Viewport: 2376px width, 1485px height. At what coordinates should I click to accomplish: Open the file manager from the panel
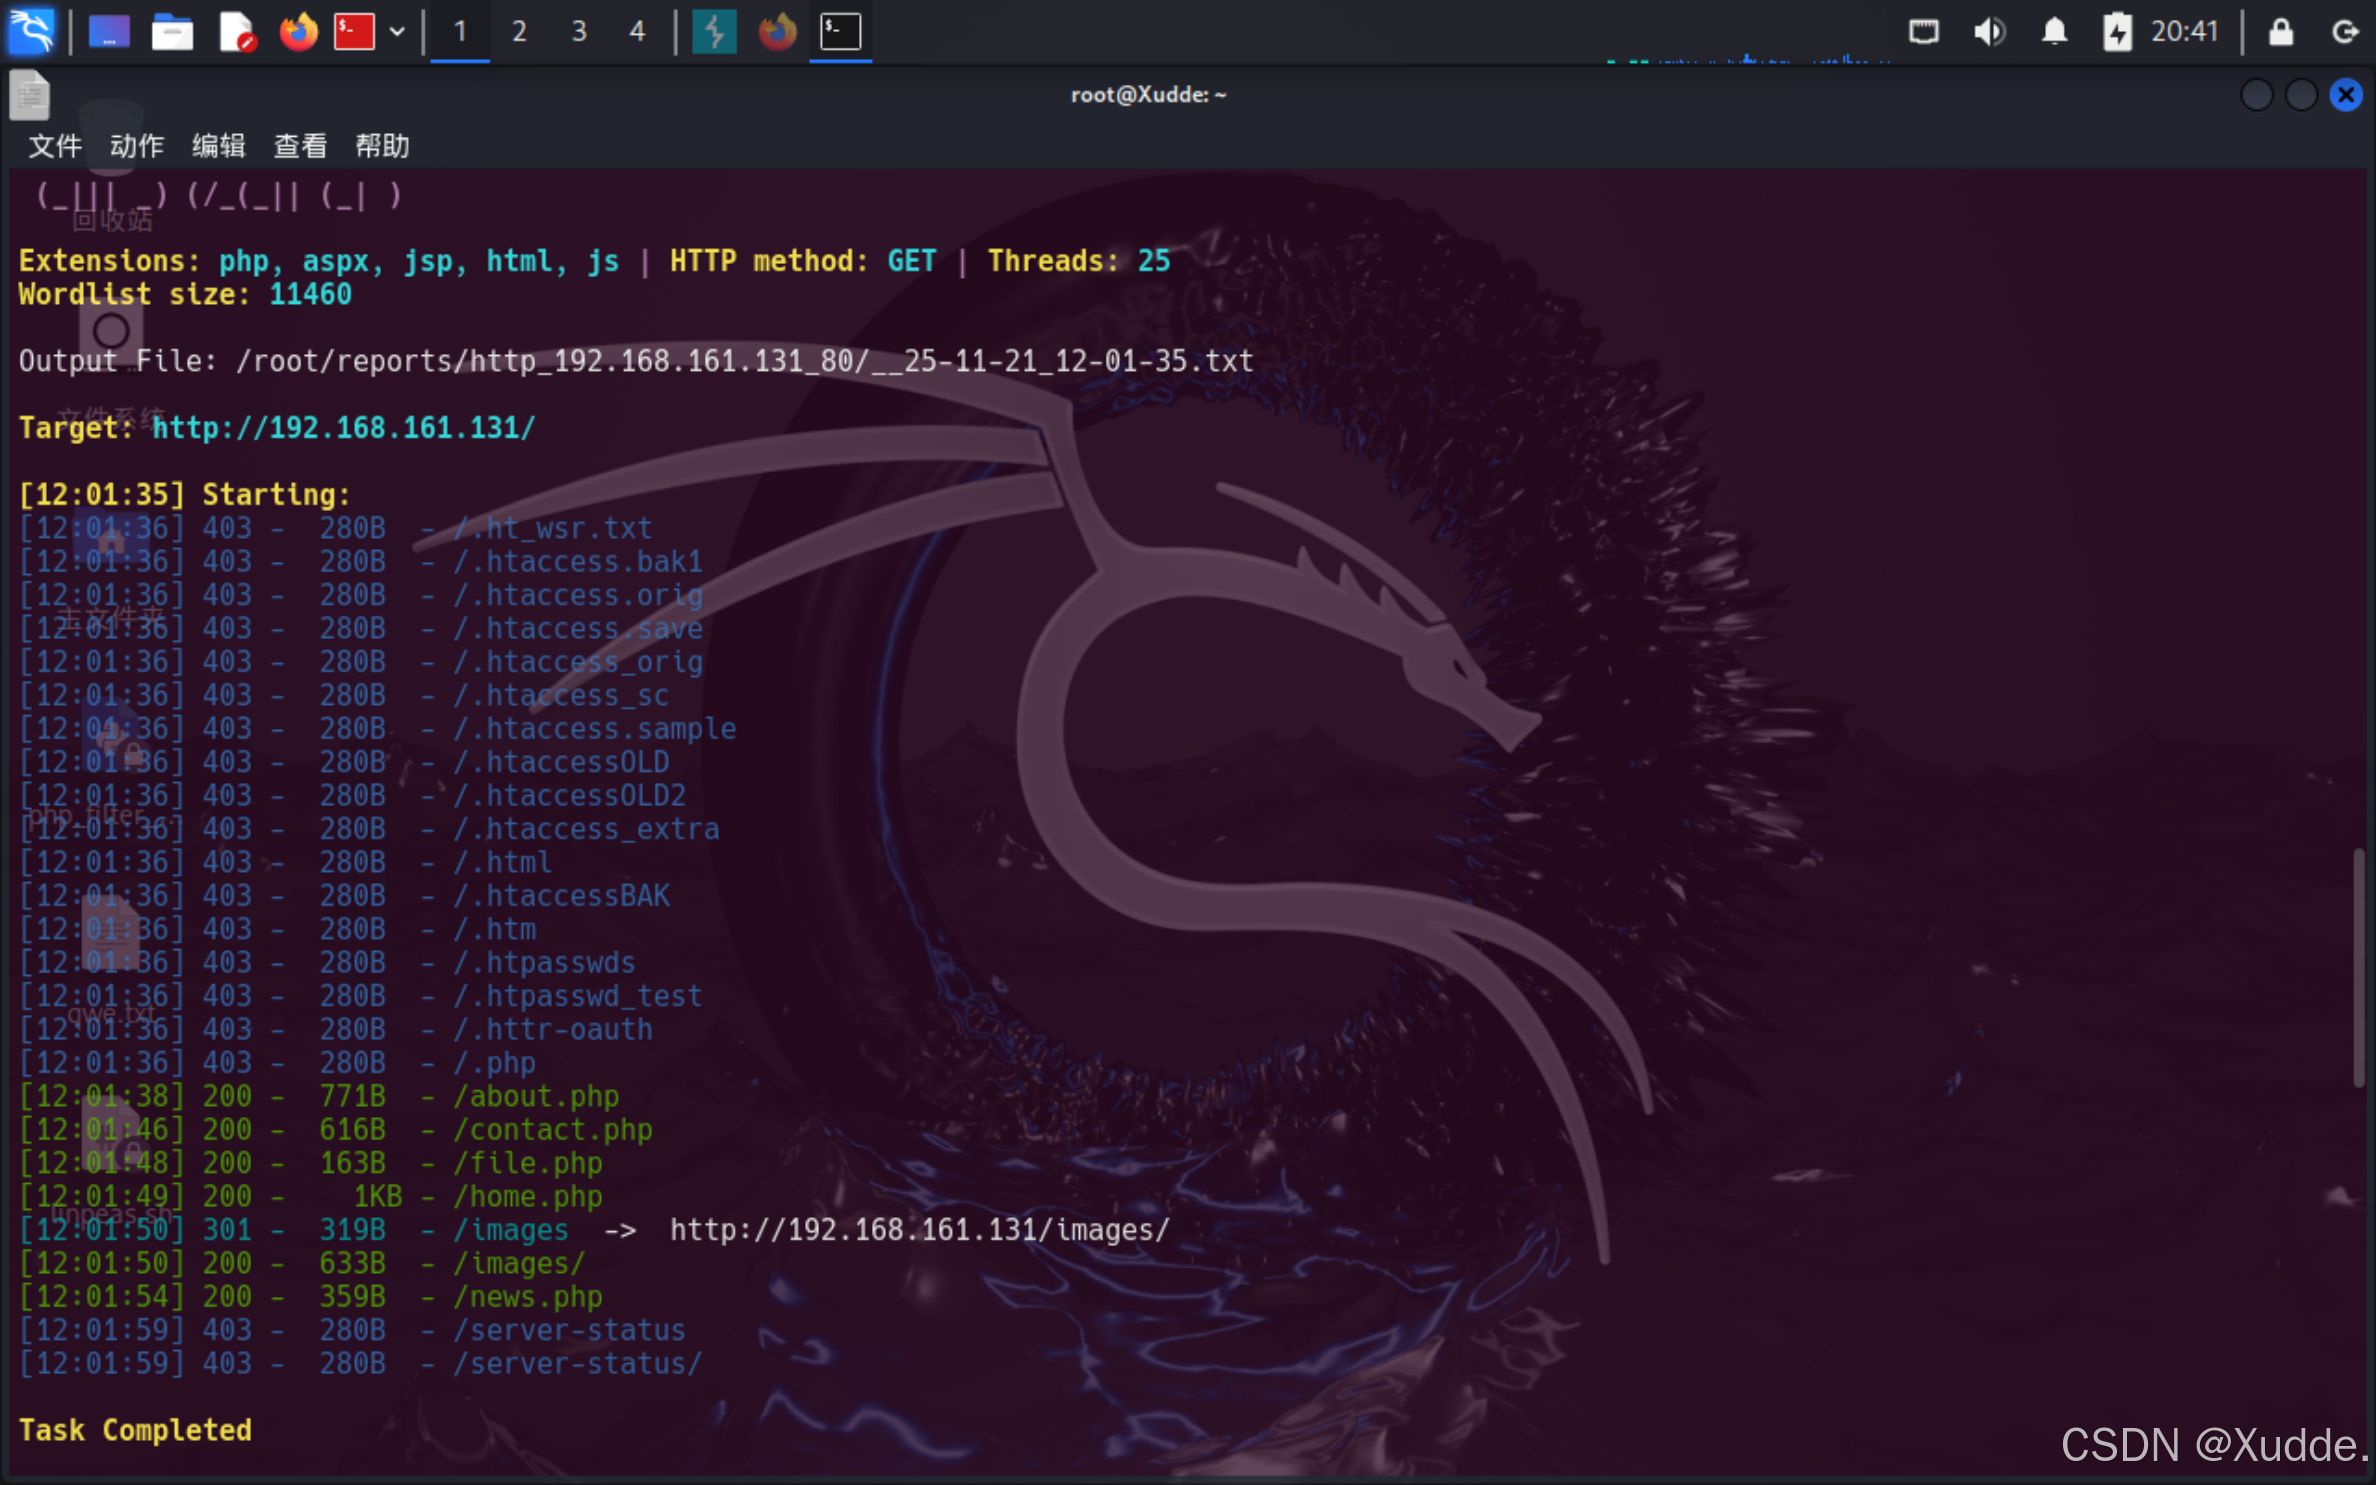click(172, 31)
